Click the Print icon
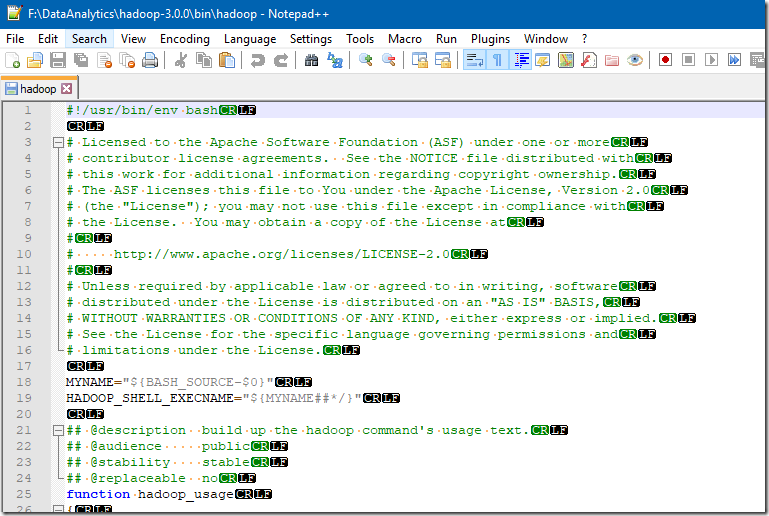Image resolution: width=769 pixels, height=516 pixels. (150, 60)
